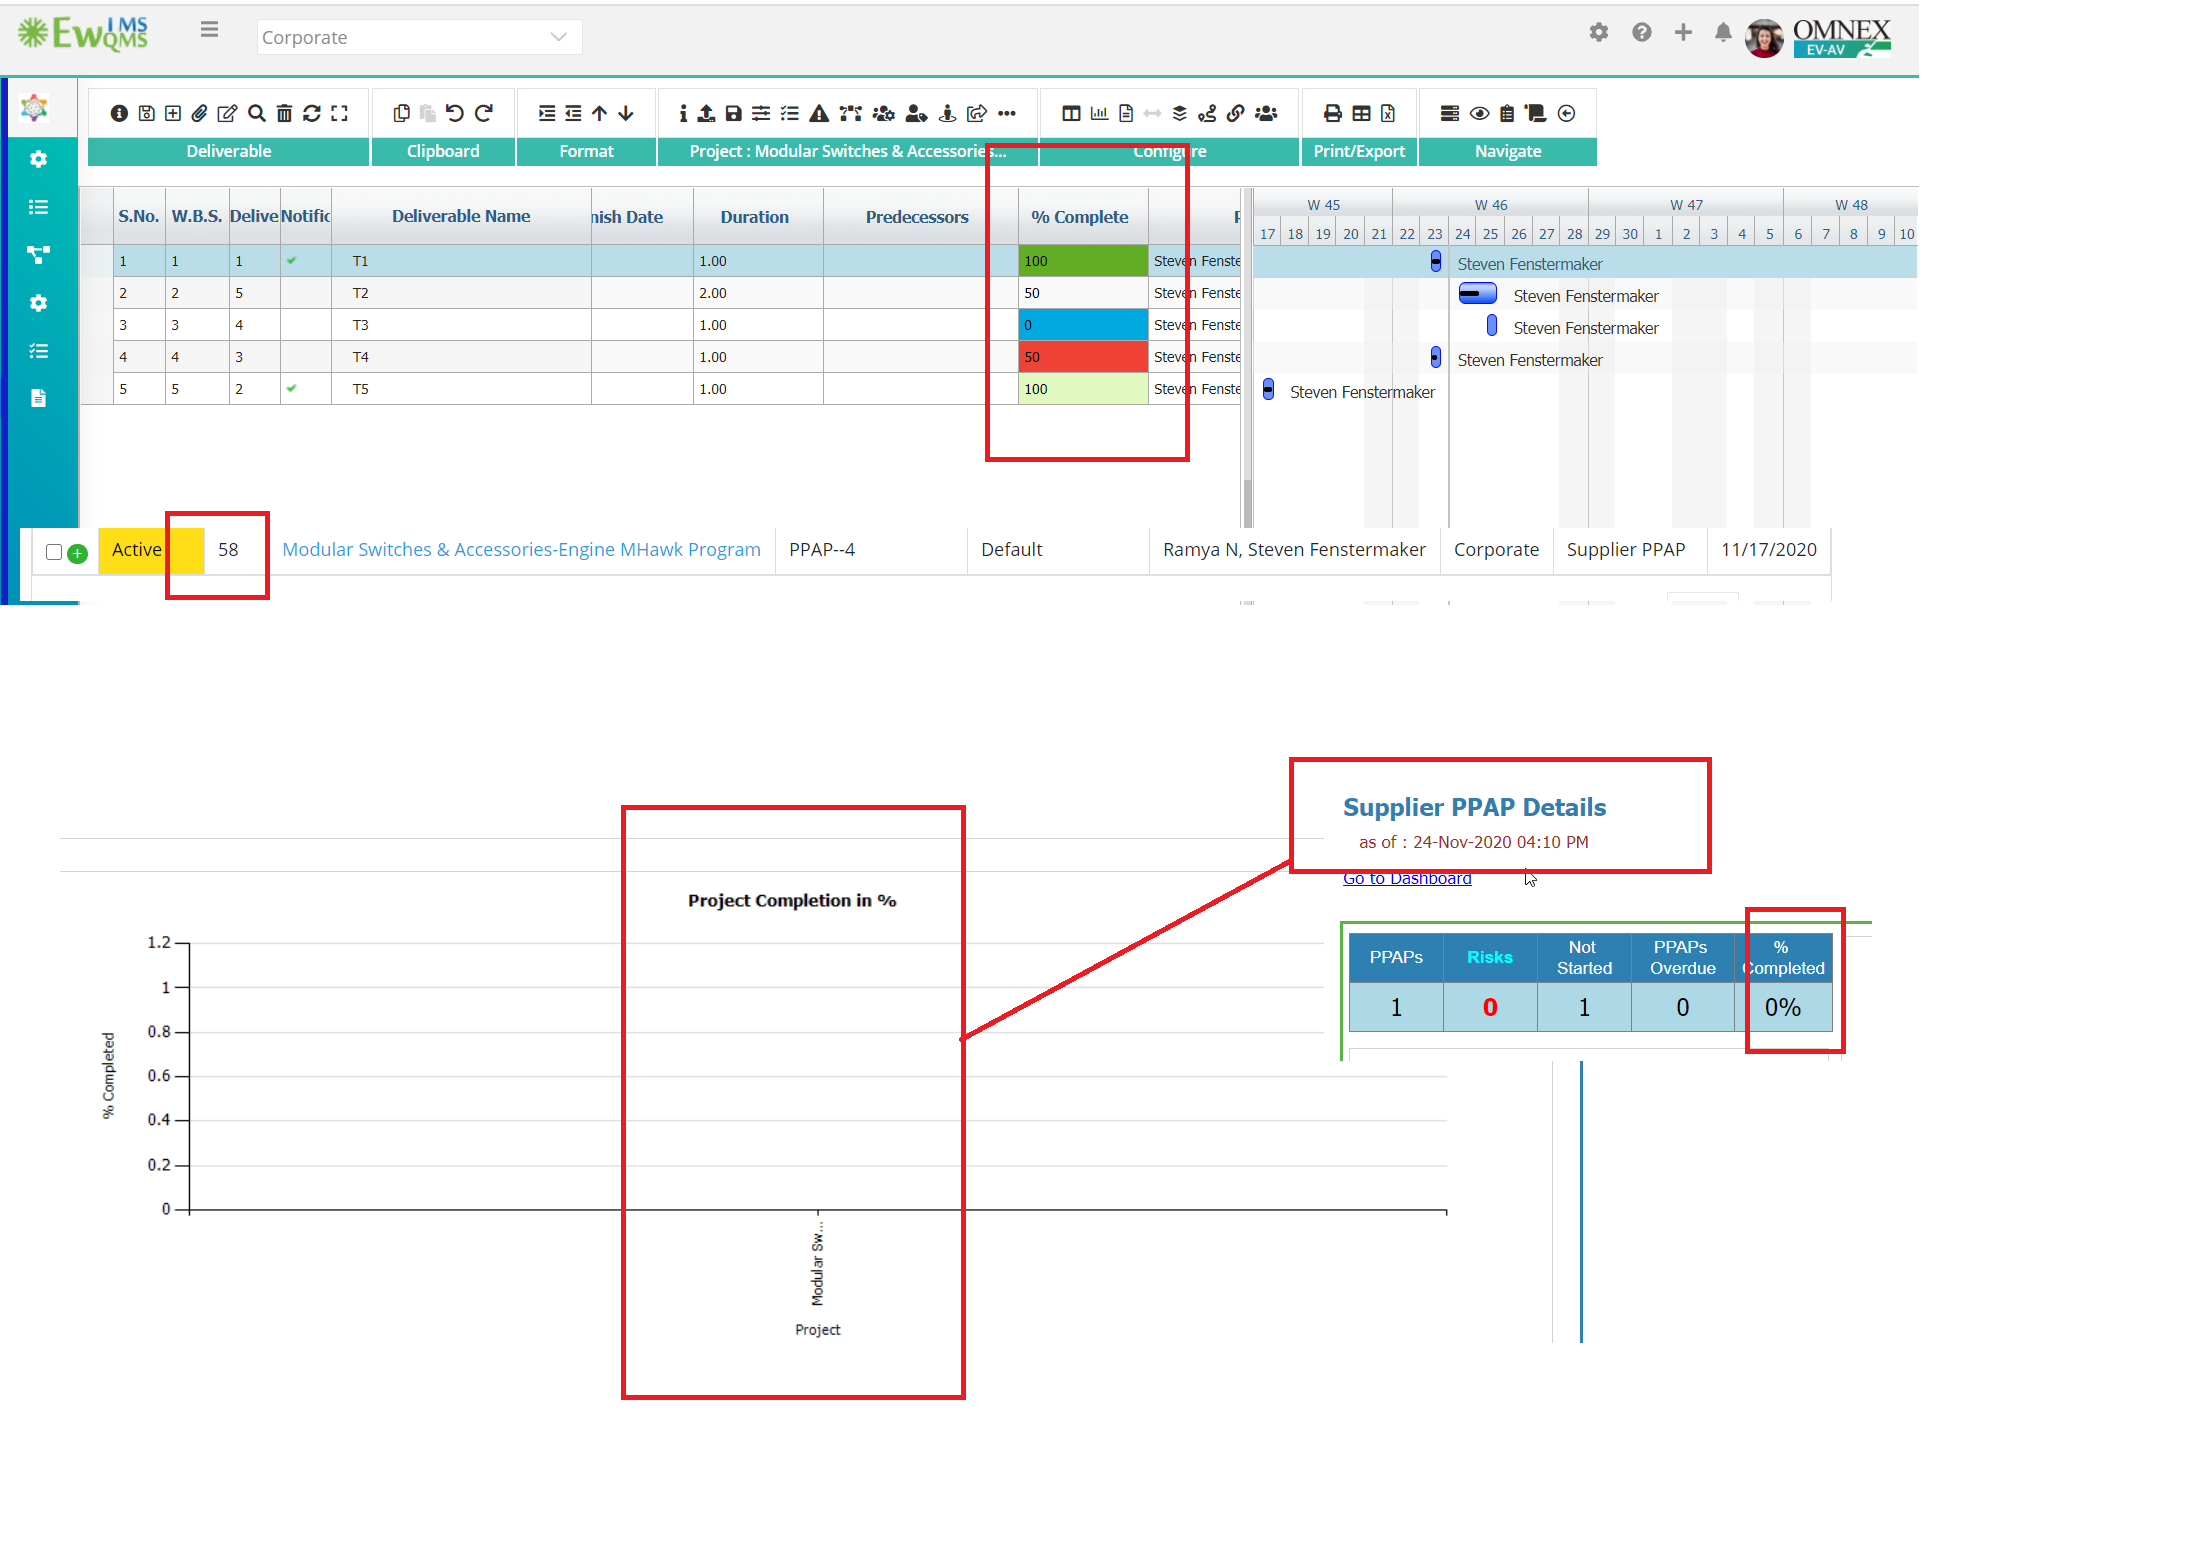Click the project save floppy icon

(734, 114)
